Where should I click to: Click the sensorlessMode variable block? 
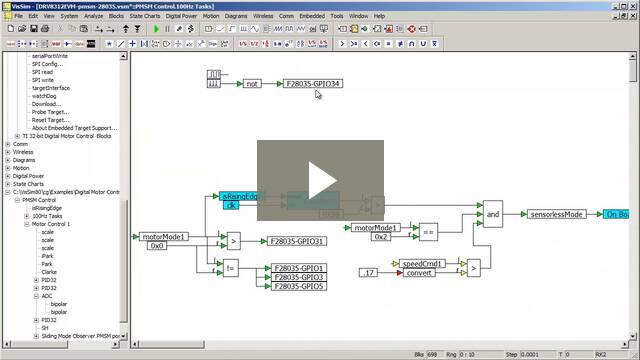tap(556, 214)
